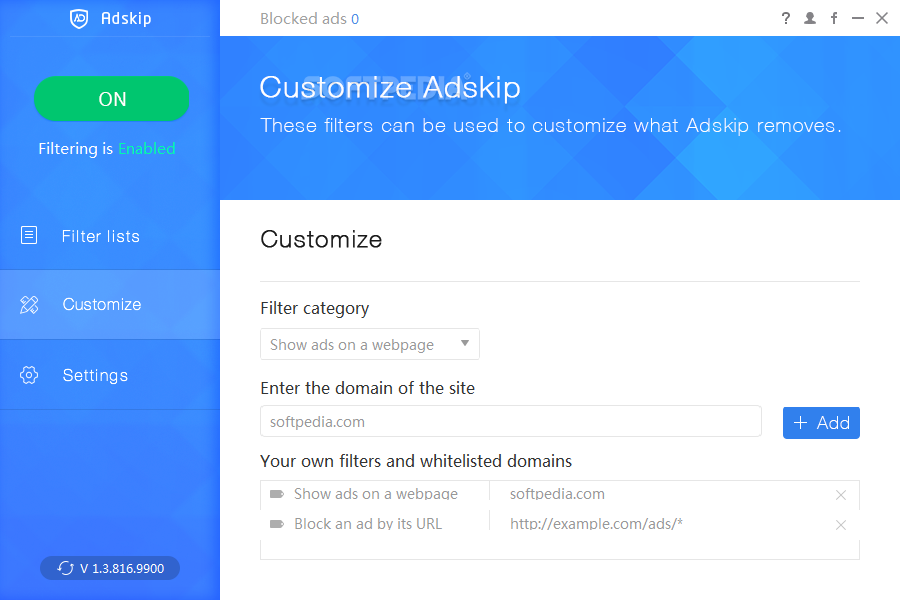Open the Filter category dropdown
900x600 pixels.
tap(370, 344)
